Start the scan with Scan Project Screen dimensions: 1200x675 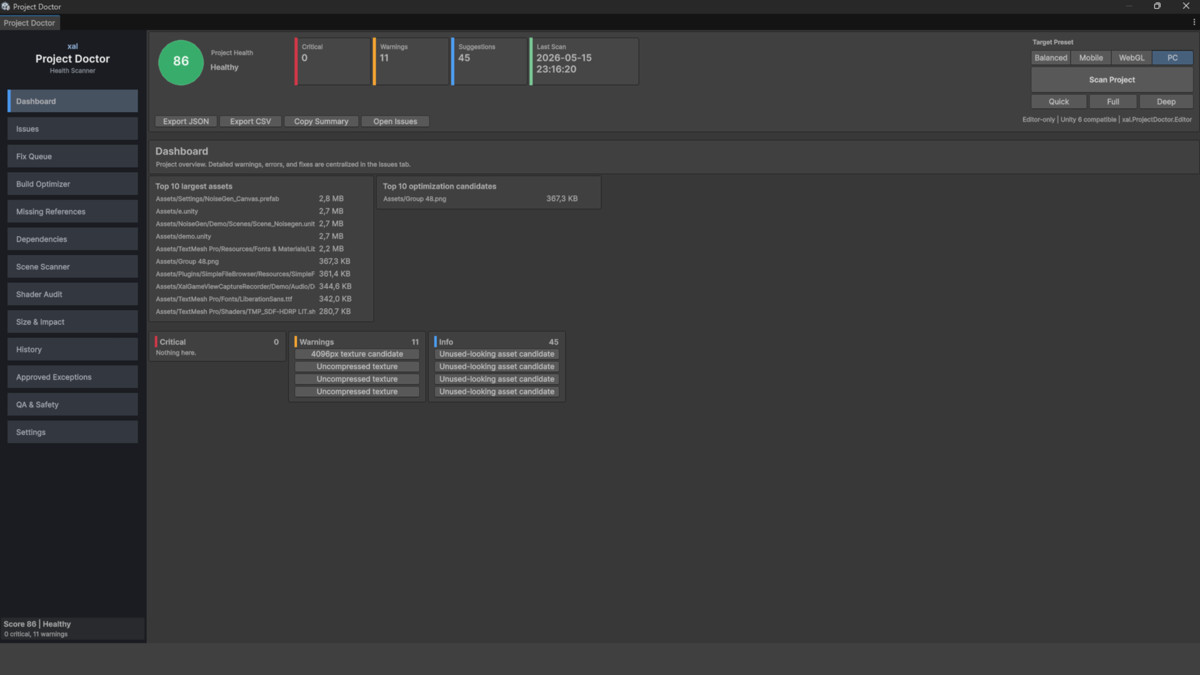point(1112,79)
